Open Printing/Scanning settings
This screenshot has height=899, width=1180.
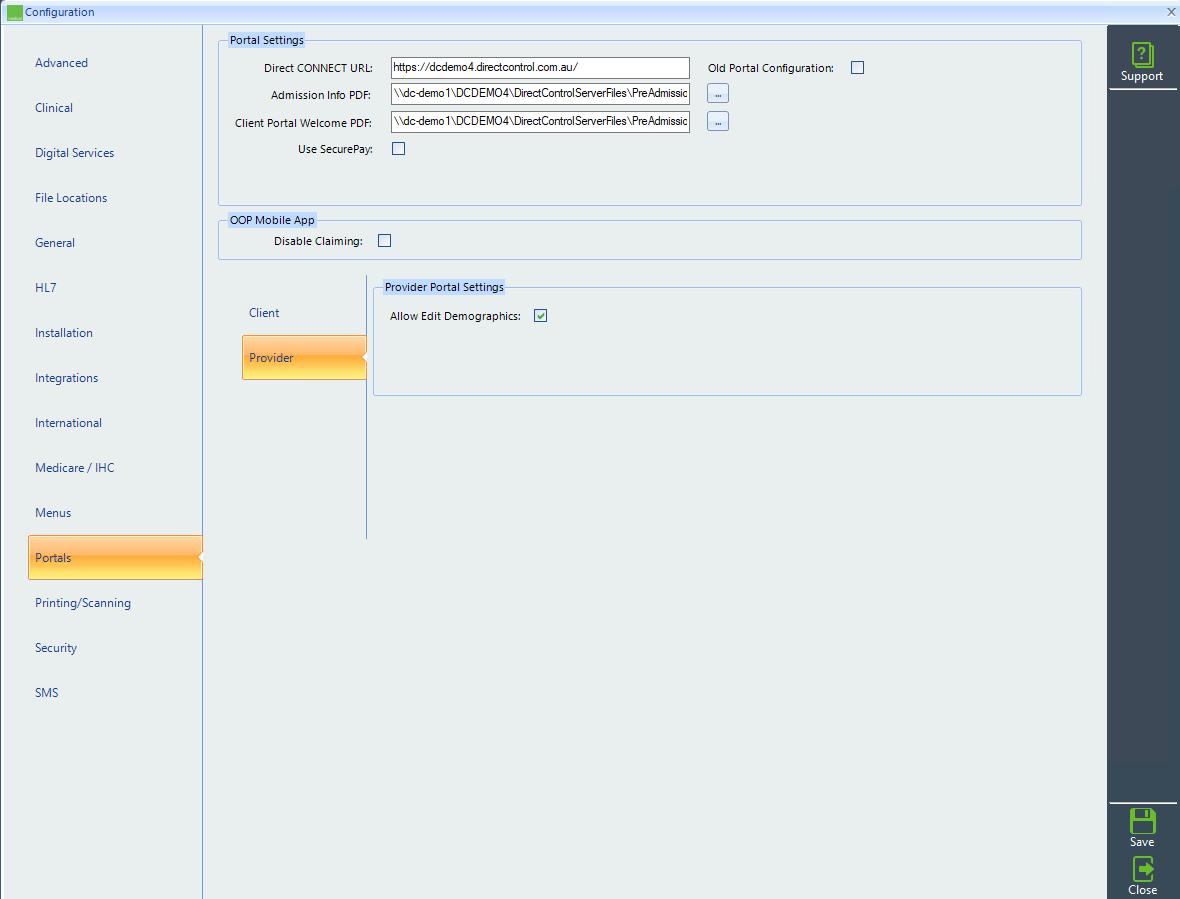tap(83, 603)
